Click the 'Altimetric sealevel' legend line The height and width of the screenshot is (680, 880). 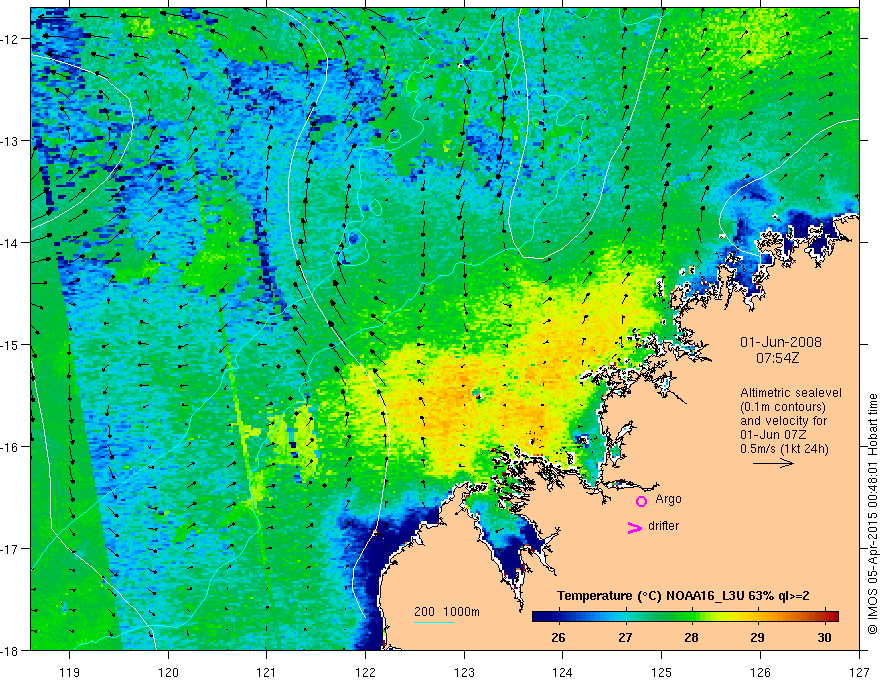pyautogui.click(x=791, y=393)
